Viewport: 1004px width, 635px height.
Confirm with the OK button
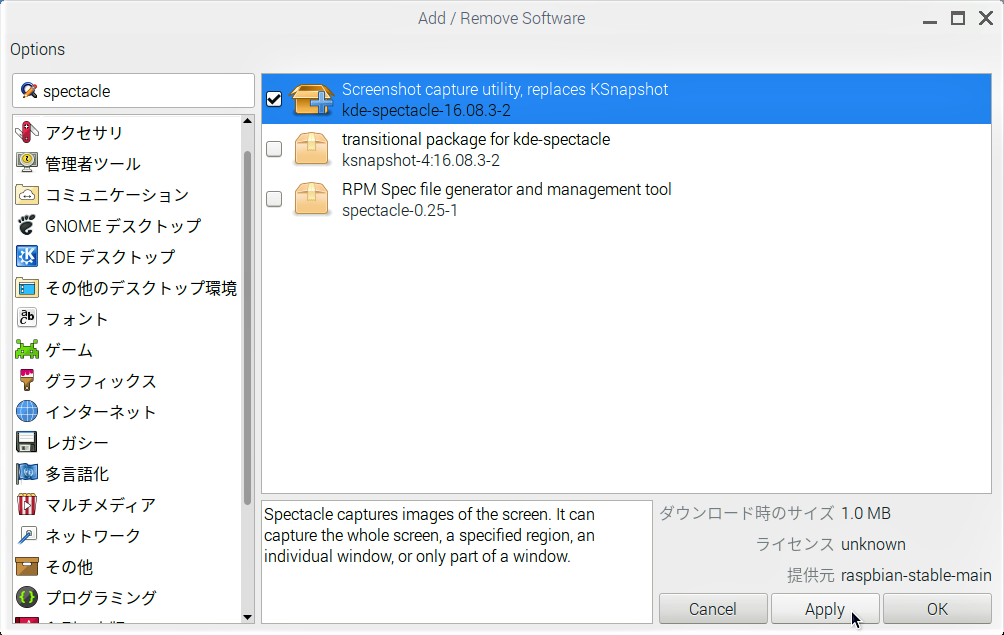(x=937, y=609)
